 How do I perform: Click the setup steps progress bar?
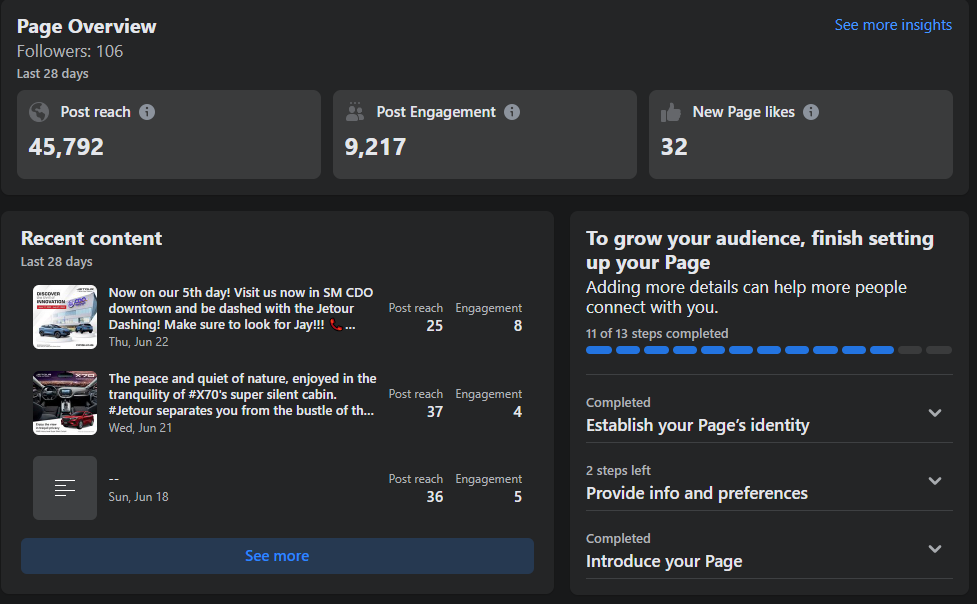click(768, 350)
